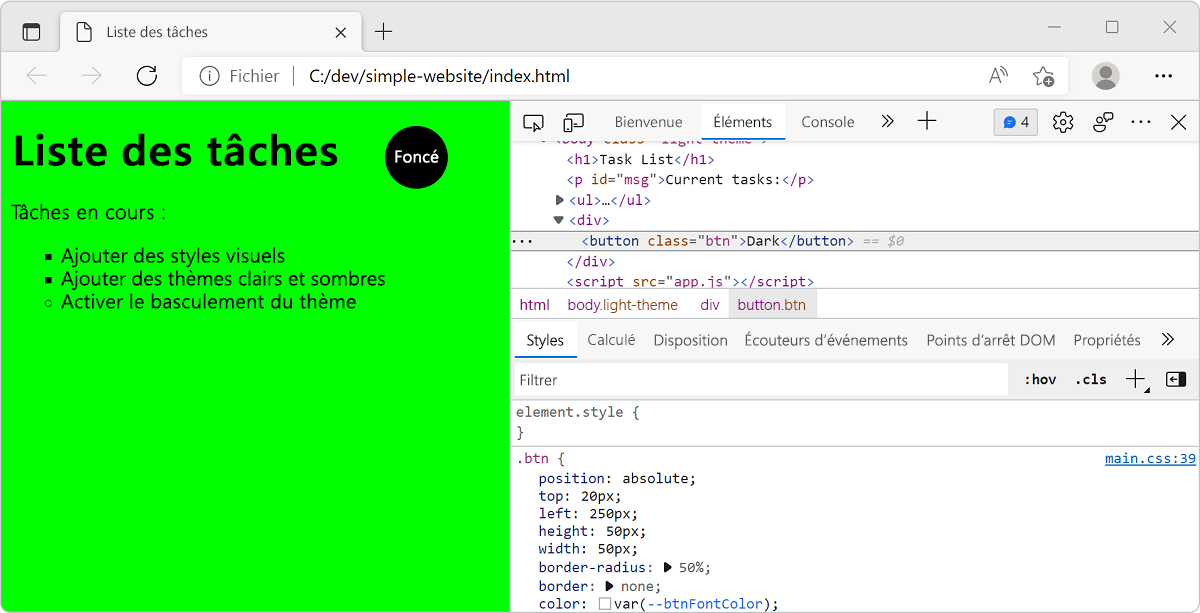
Task: Click body.light-theme breadcrumb
Action: (x=622, y=305)
